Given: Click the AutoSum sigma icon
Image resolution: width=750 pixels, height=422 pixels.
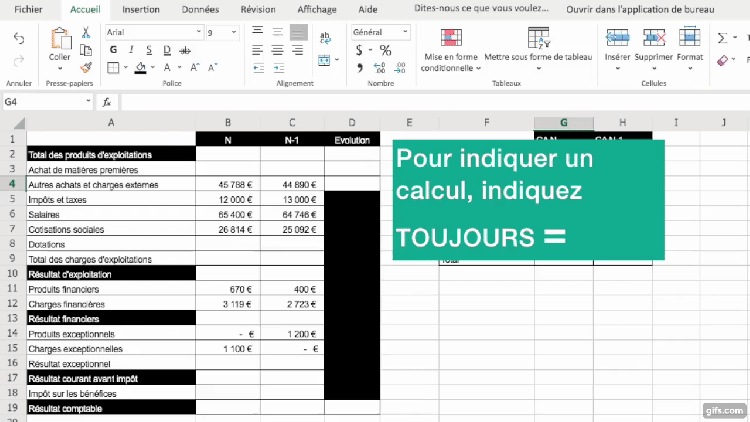Looking at the screenshot, I should tap(722, 38).
